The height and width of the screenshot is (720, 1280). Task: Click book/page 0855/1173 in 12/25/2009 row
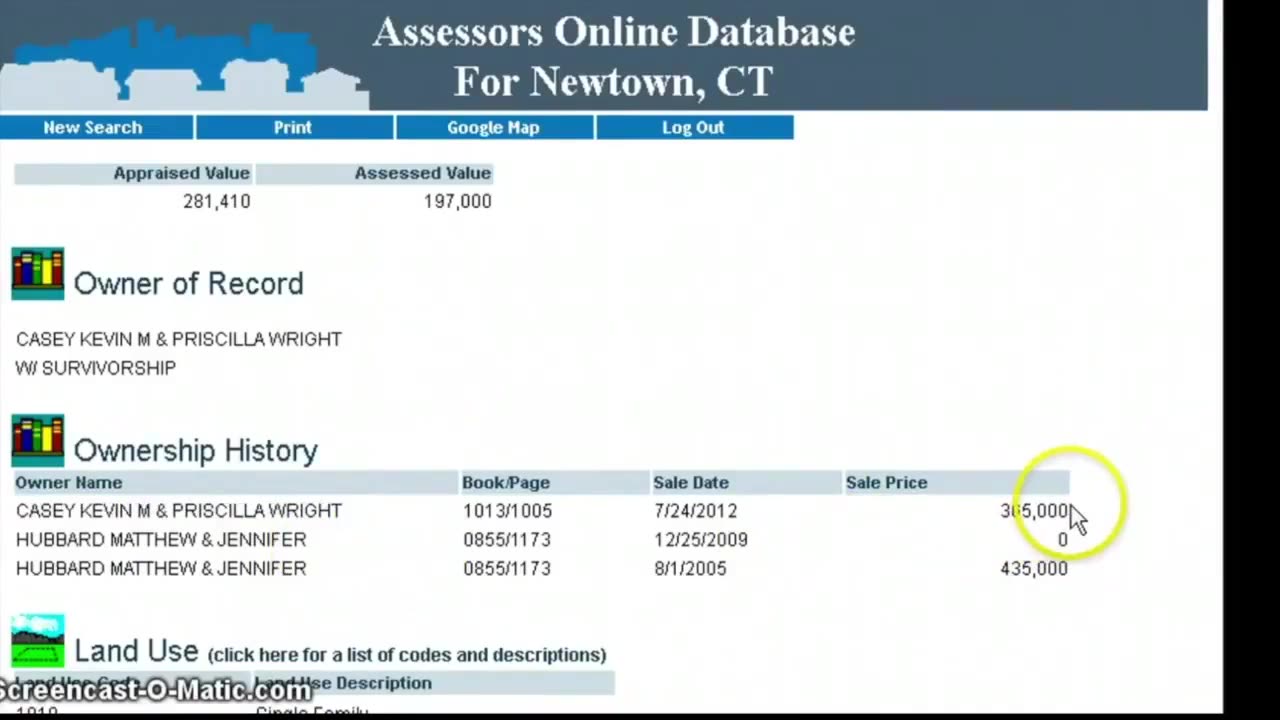[507, 540]
